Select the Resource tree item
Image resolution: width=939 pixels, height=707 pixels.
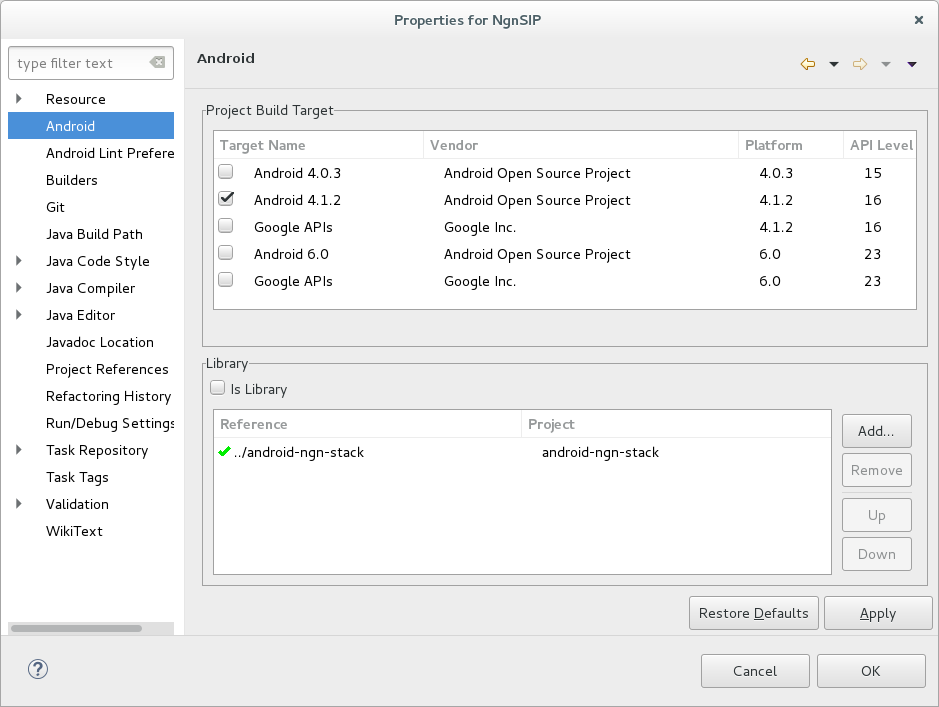point(75,99)
